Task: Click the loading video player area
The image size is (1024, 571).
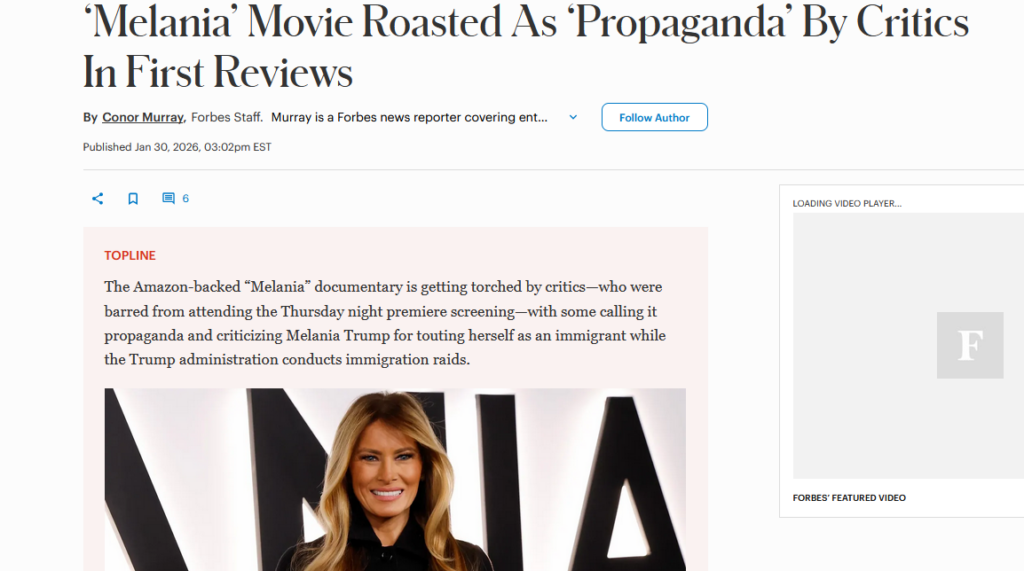Action: click(908, 346)
